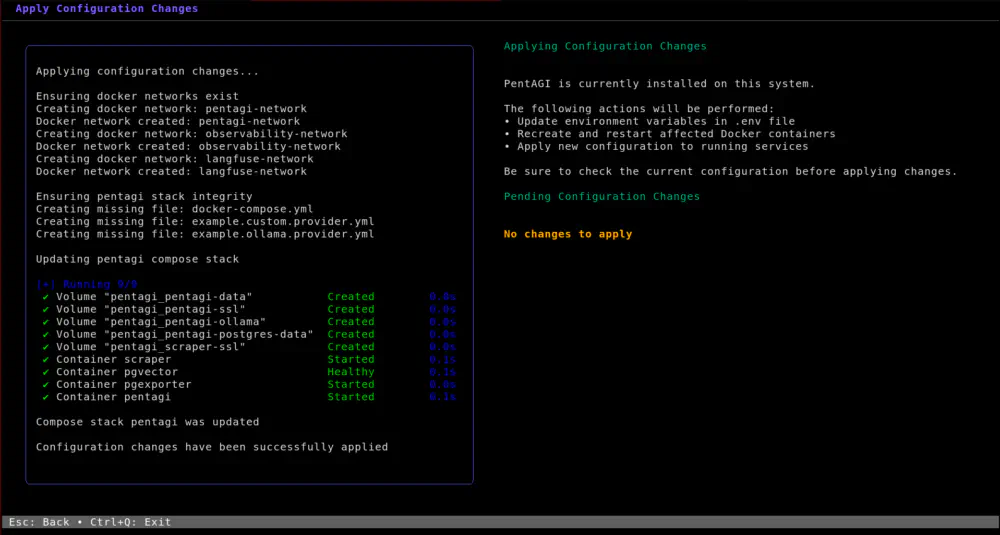Click the Volume "pentagi_pentagi-ollama" label

pos(161,321)
